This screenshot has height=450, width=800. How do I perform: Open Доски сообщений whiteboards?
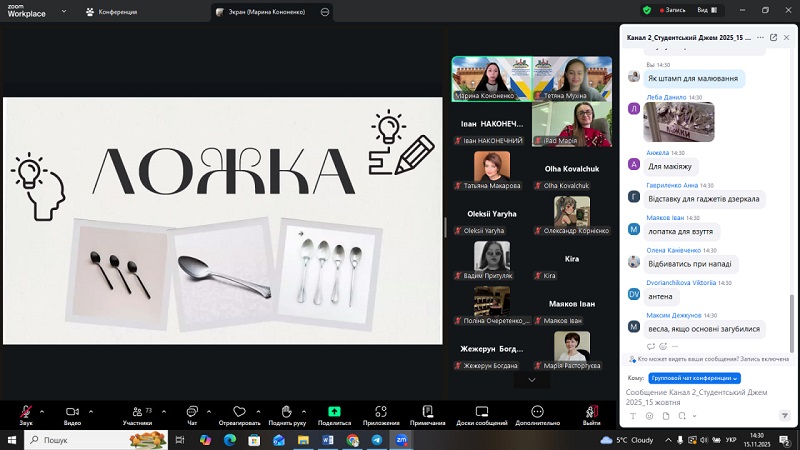(x=482, y=411)
